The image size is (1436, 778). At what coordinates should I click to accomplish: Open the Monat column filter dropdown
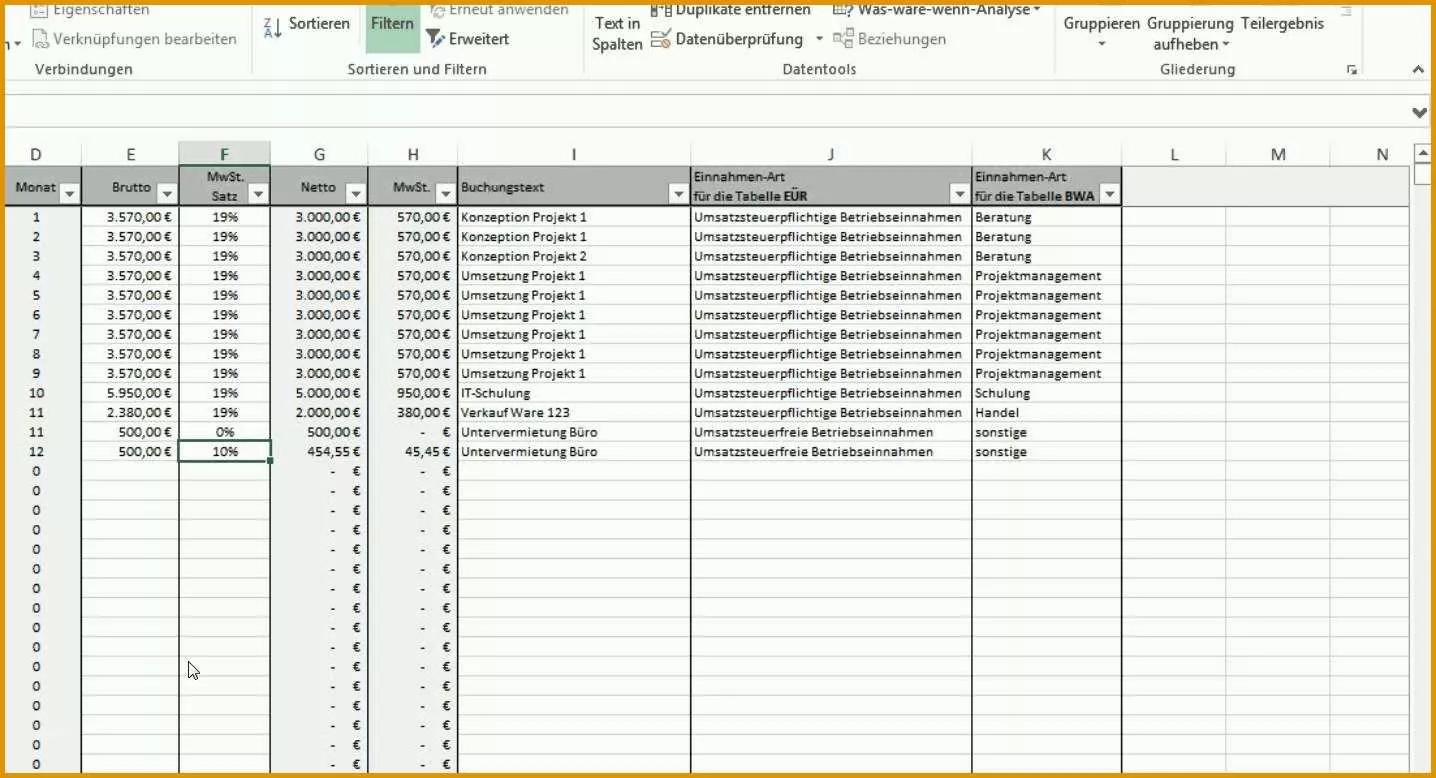pos(69,194)
